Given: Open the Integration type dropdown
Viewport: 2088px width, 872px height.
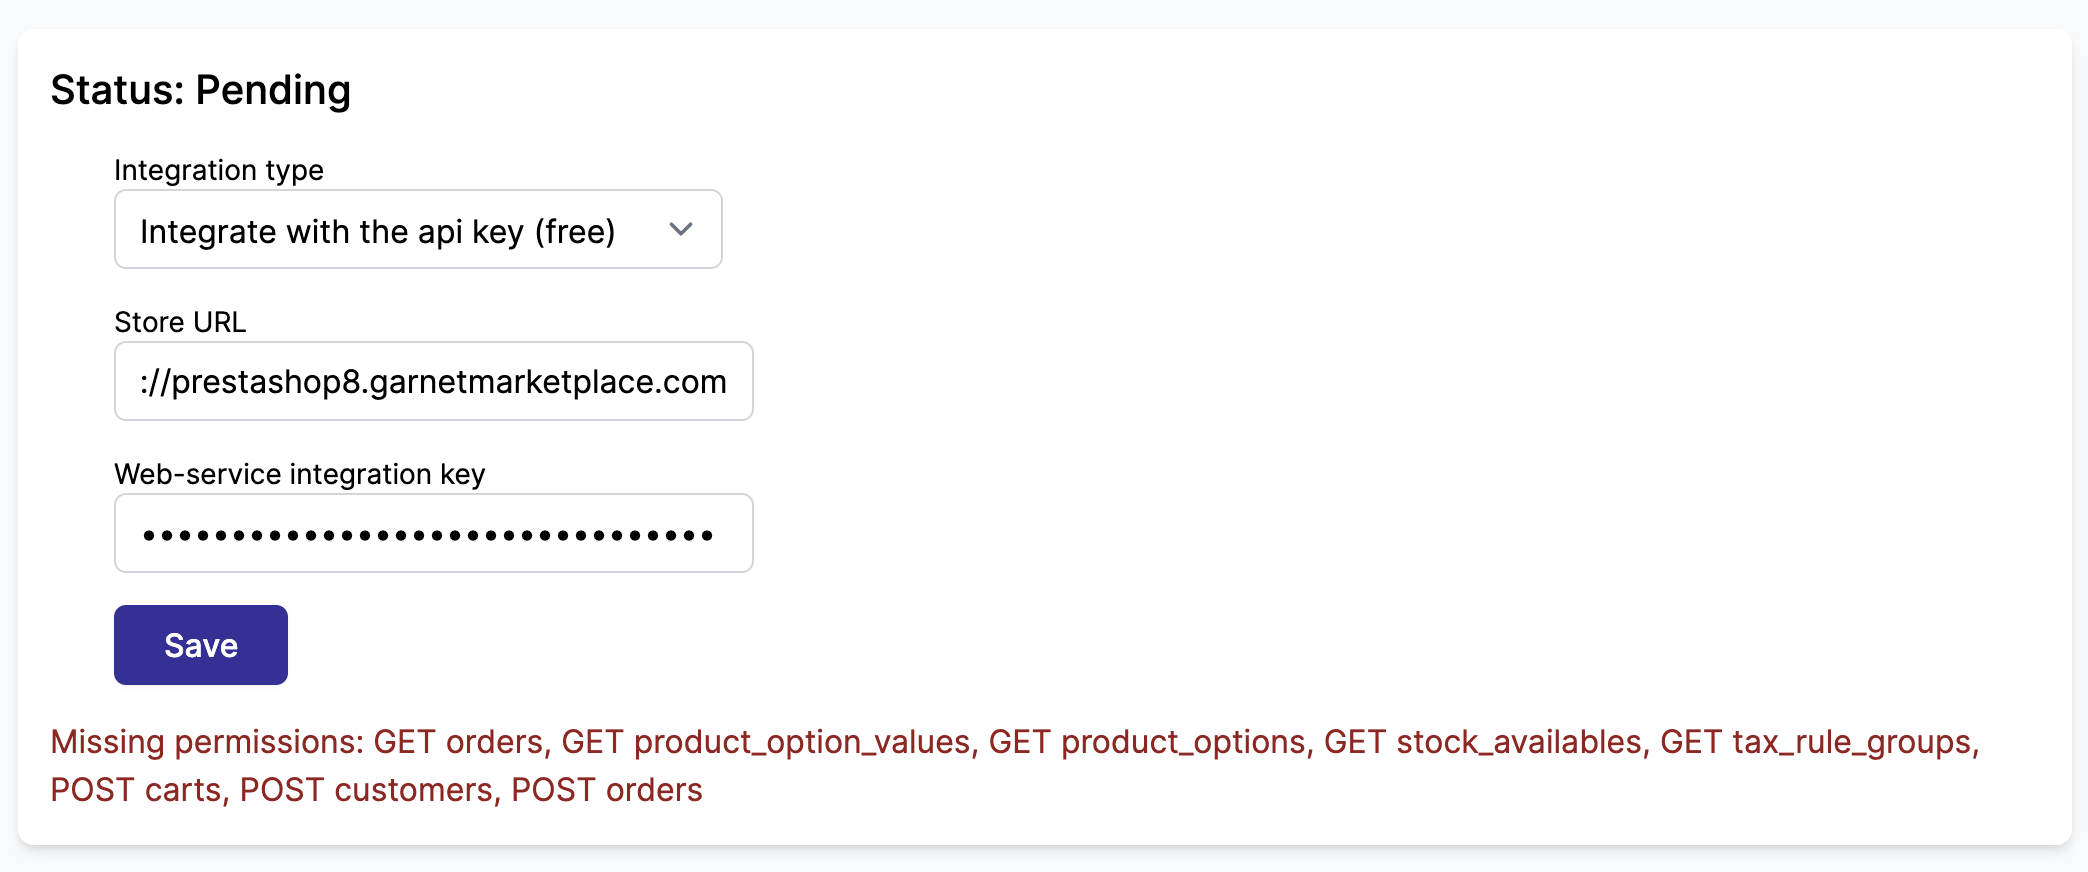Looking at the screenshot, I should 418,229.
